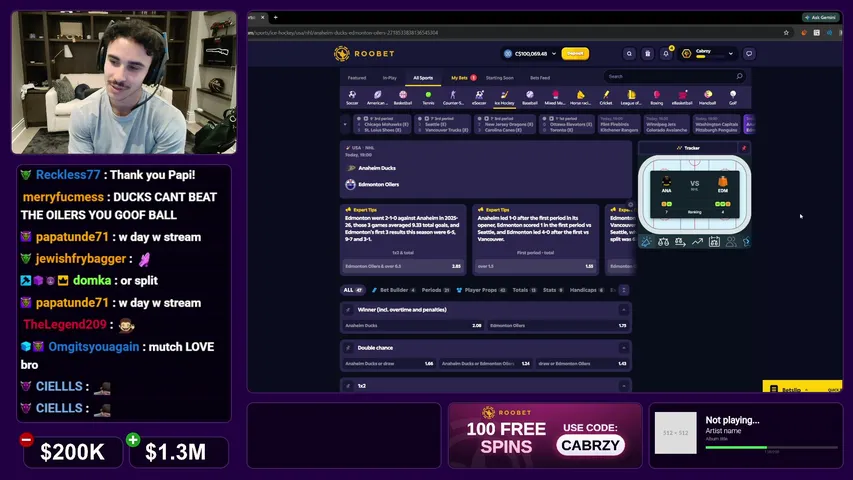
Task: Switch to the In-Play tab
Action: click(x=390, y=78)
